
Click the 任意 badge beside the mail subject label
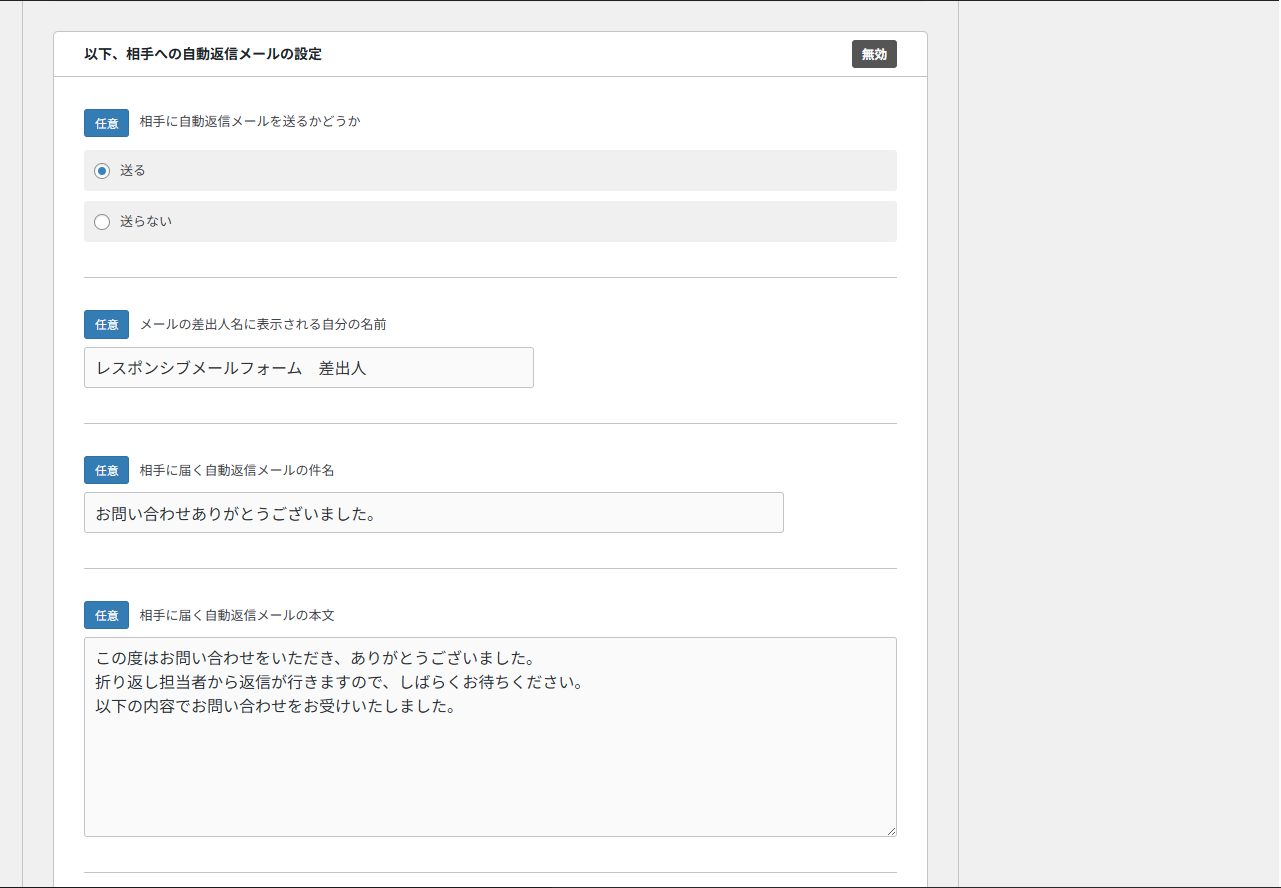(105, 469)
